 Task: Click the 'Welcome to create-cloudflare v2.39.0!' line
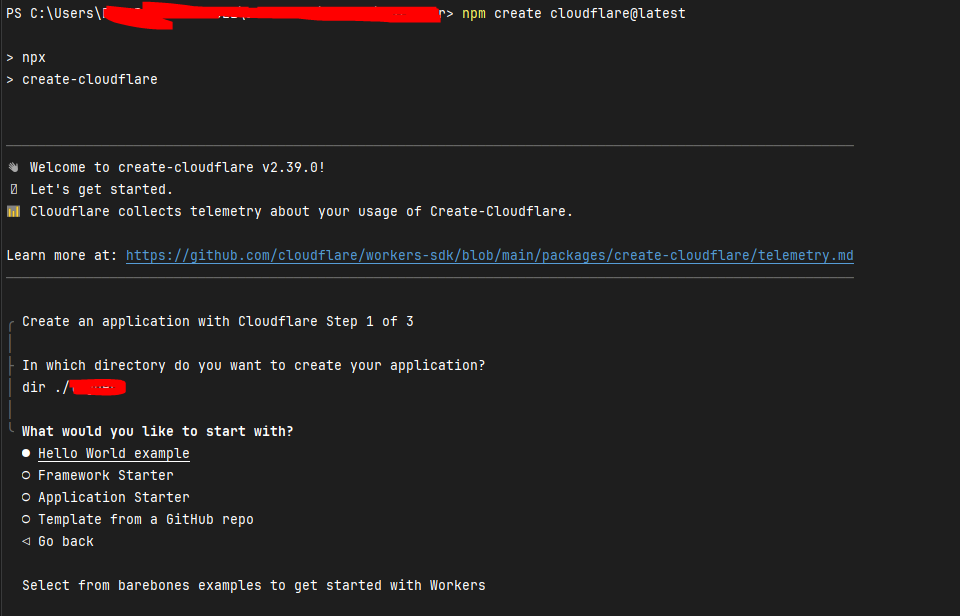coord(177,167)
